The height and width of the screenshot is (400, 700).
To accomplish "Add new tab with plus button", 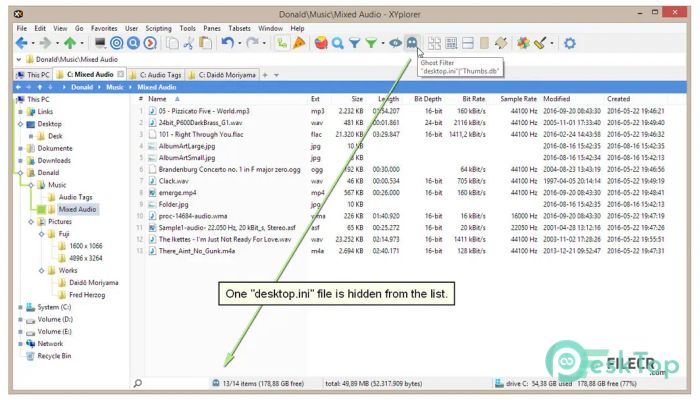I will pyautogui.click(x=265, y=75).
